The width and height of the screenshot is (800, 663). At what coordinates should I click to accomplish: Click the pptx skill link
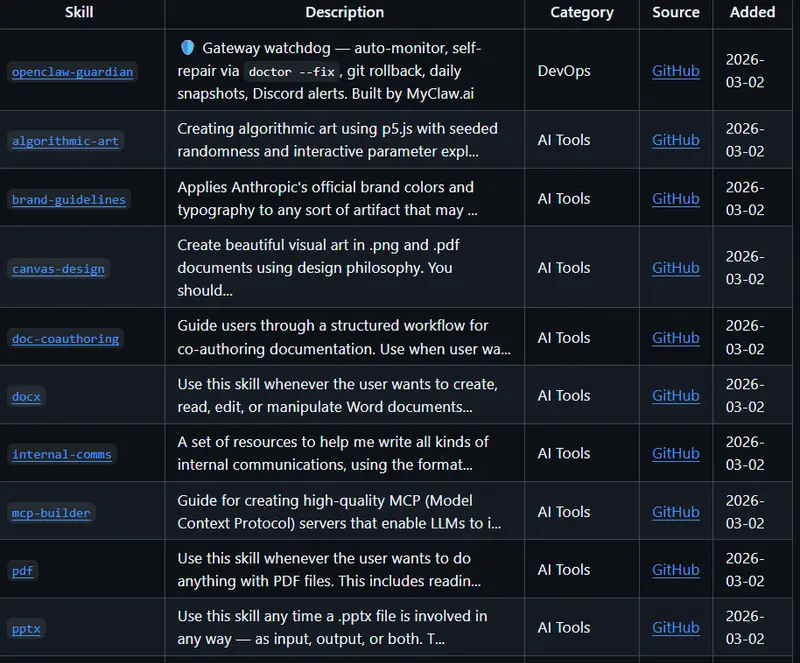[x=26, y=628]
